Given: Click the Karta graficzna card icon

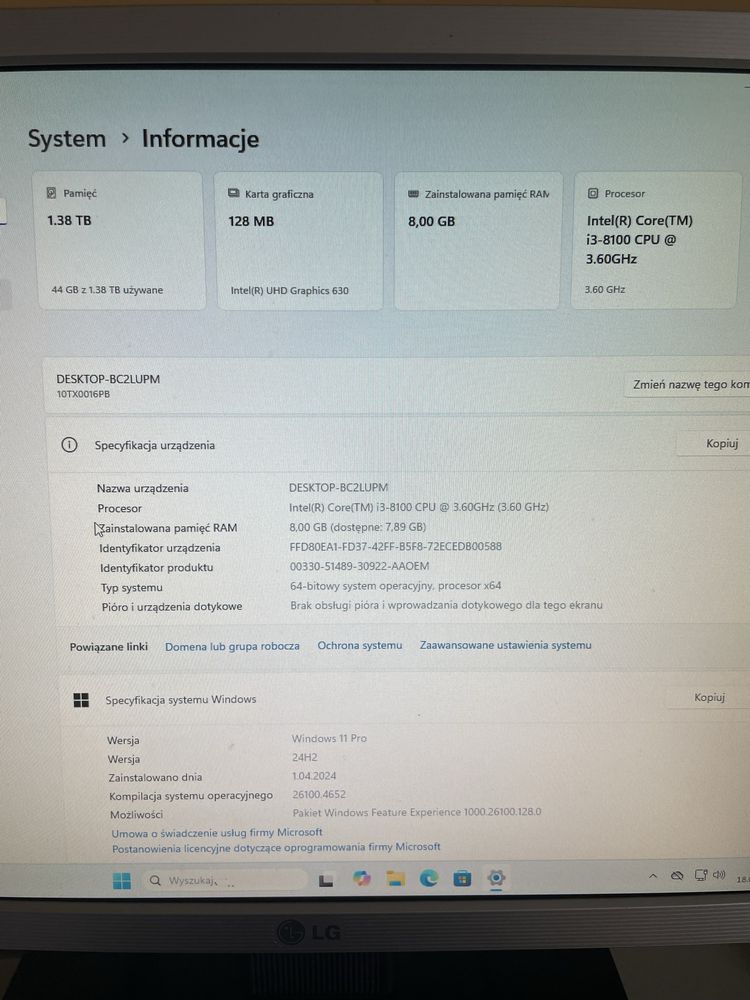Looking at the screenshot, I should coord(234,193).
